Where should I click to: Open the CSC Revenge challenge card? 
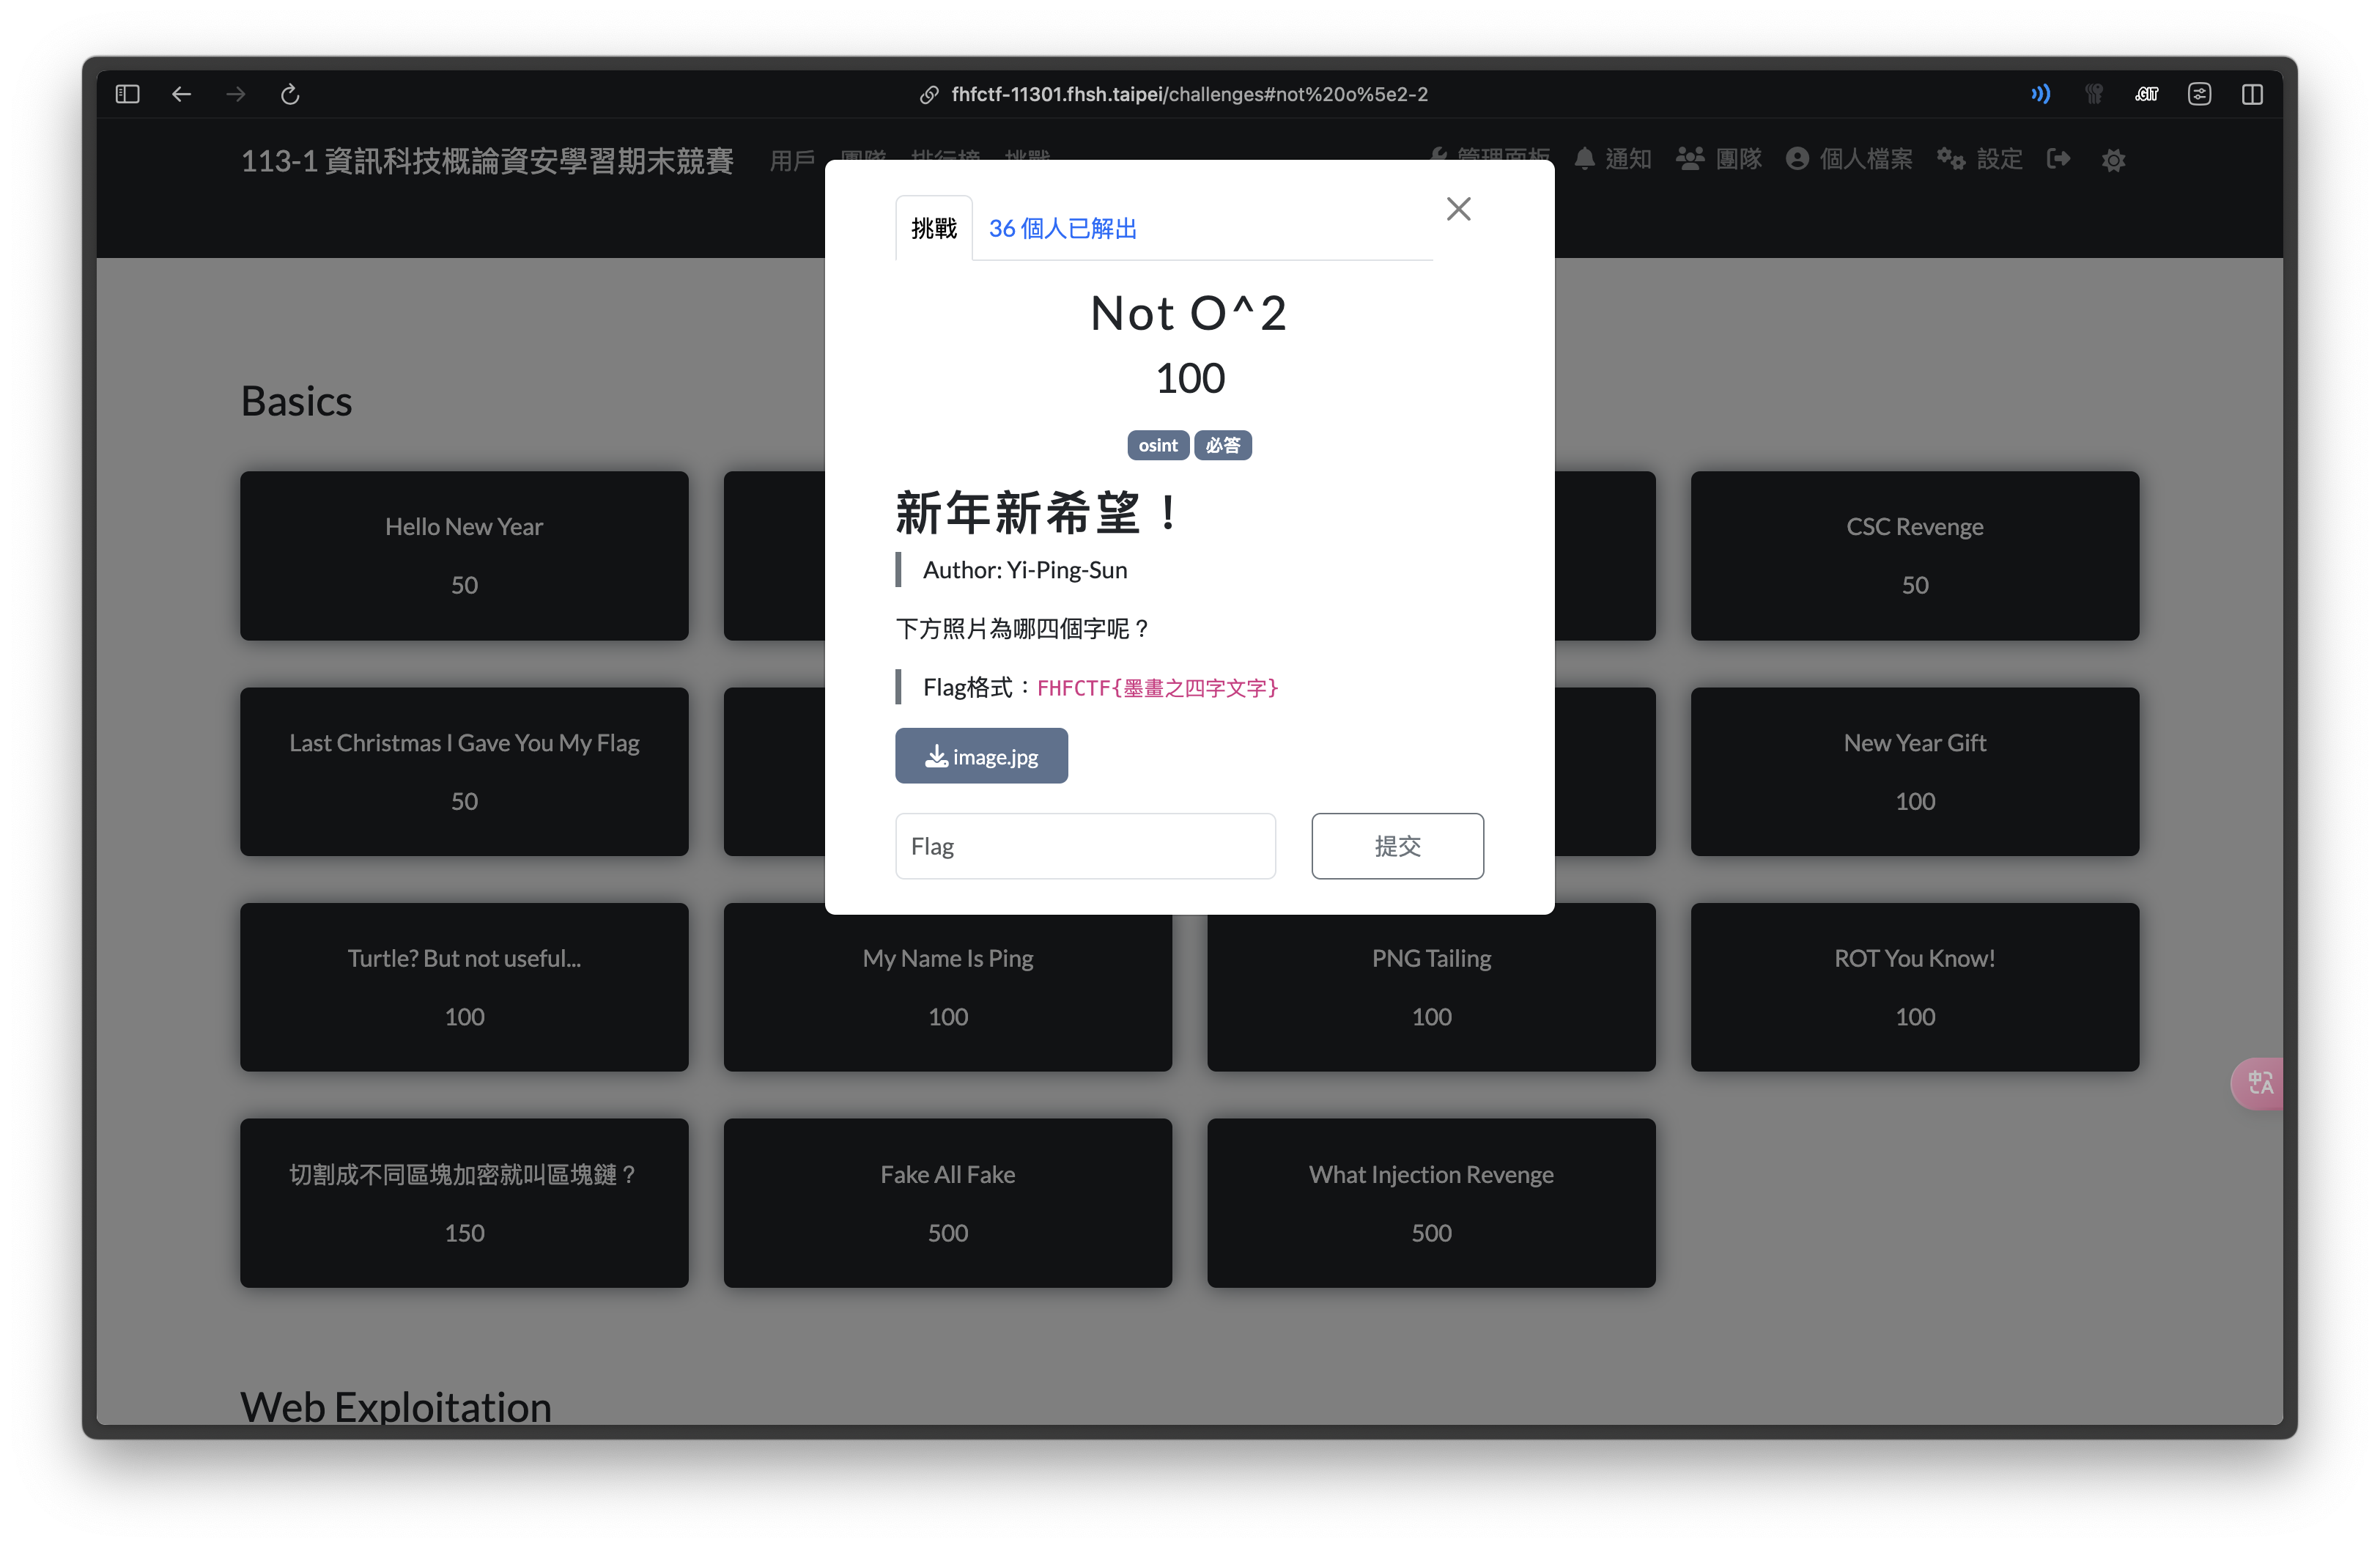[1914, 555]
